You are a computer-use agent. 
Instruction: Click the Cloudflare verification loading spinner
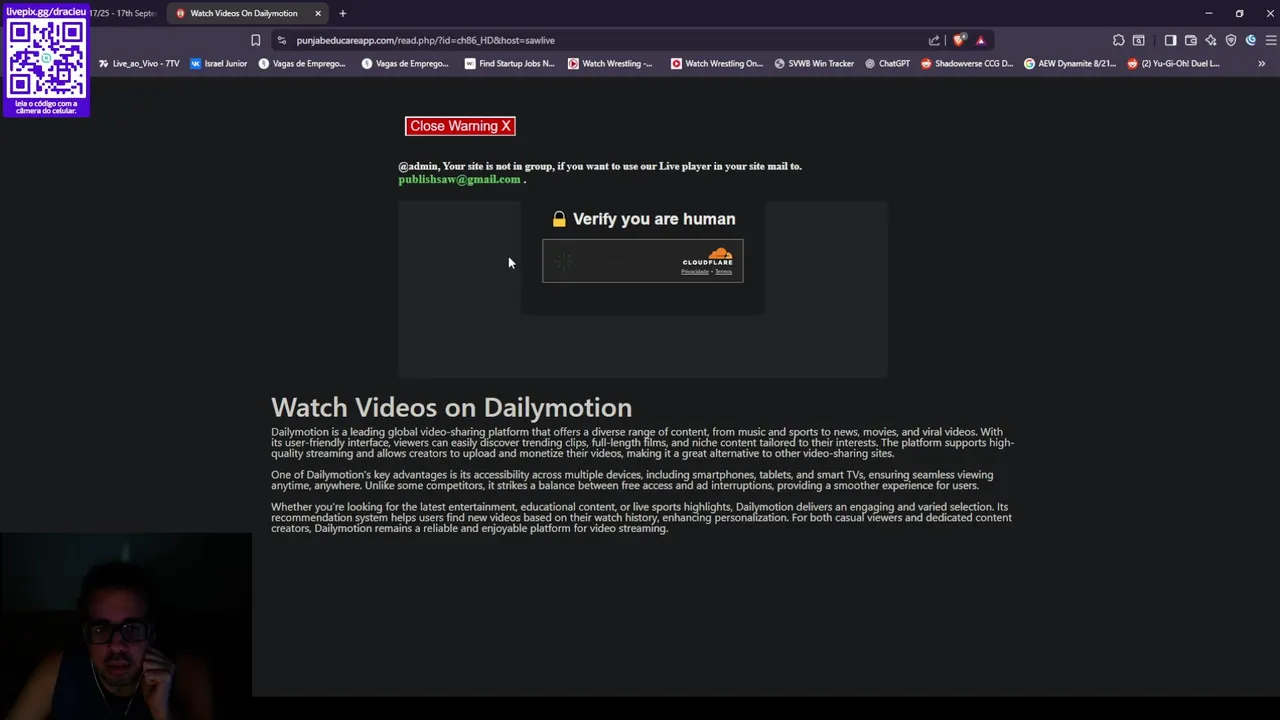(x=564, y=262)
